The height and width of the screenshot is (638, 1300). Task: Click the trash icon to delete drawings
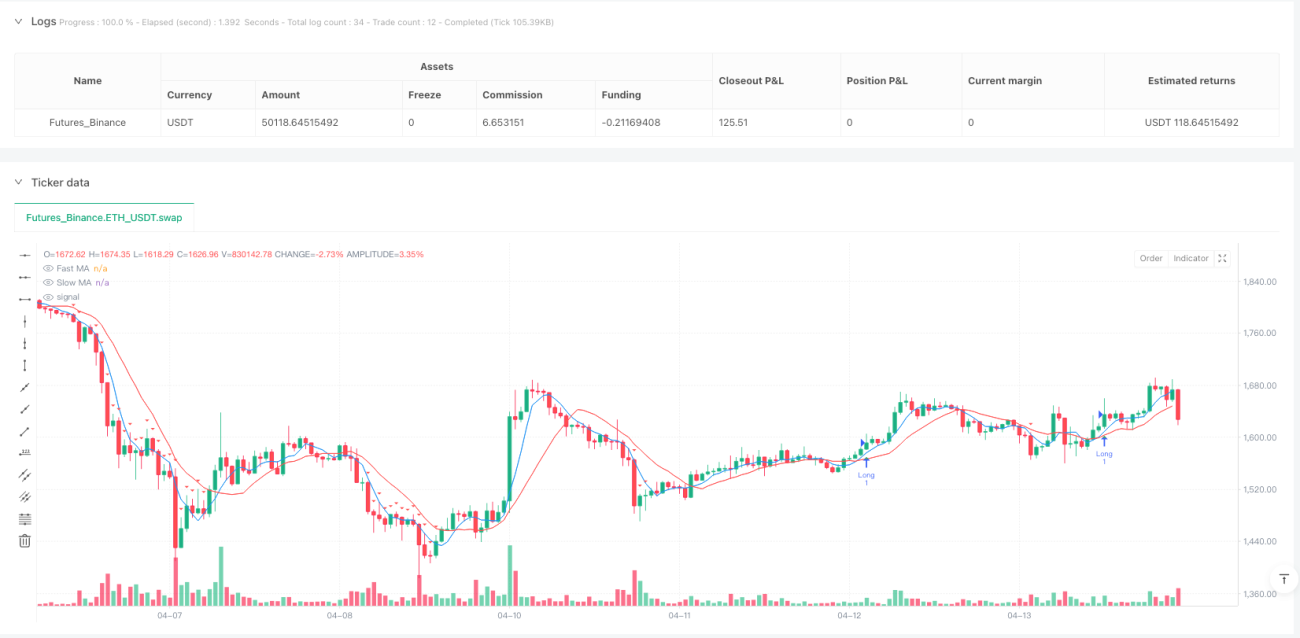click(x=25, y=541)
